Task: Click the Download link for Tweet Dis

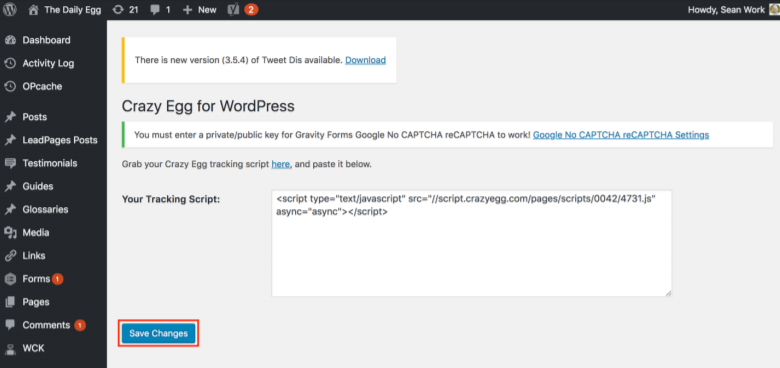Action: pyautogui.click(x=366, y=60)
